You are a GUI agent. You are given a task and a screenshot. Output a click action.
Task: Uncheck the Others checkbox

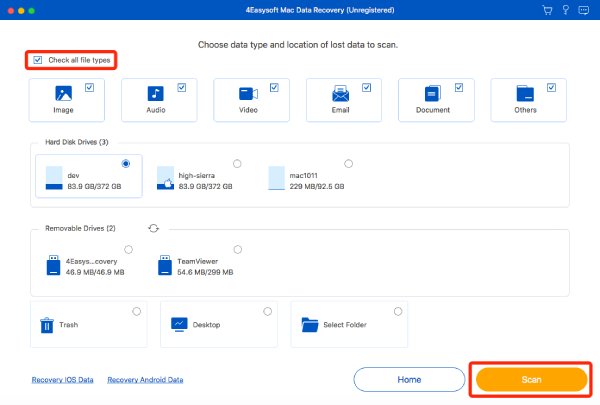(551, 87)
